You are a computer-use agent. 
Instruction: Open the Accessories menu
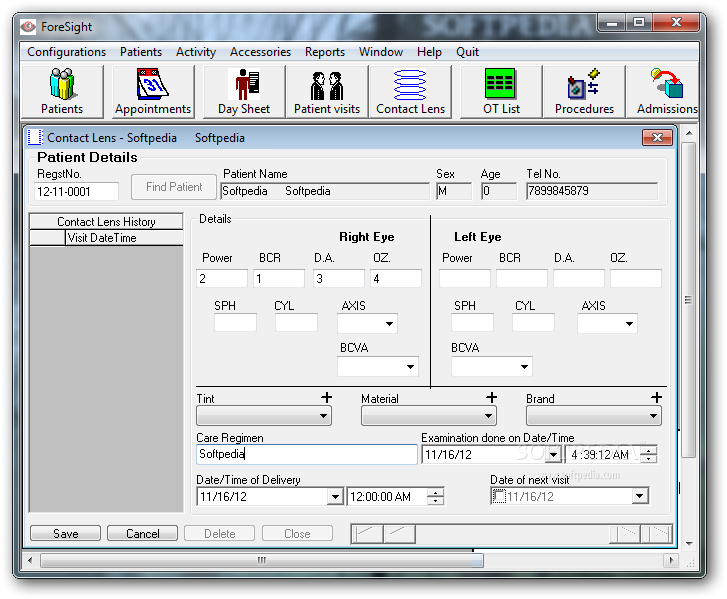(x=260, y=52)
